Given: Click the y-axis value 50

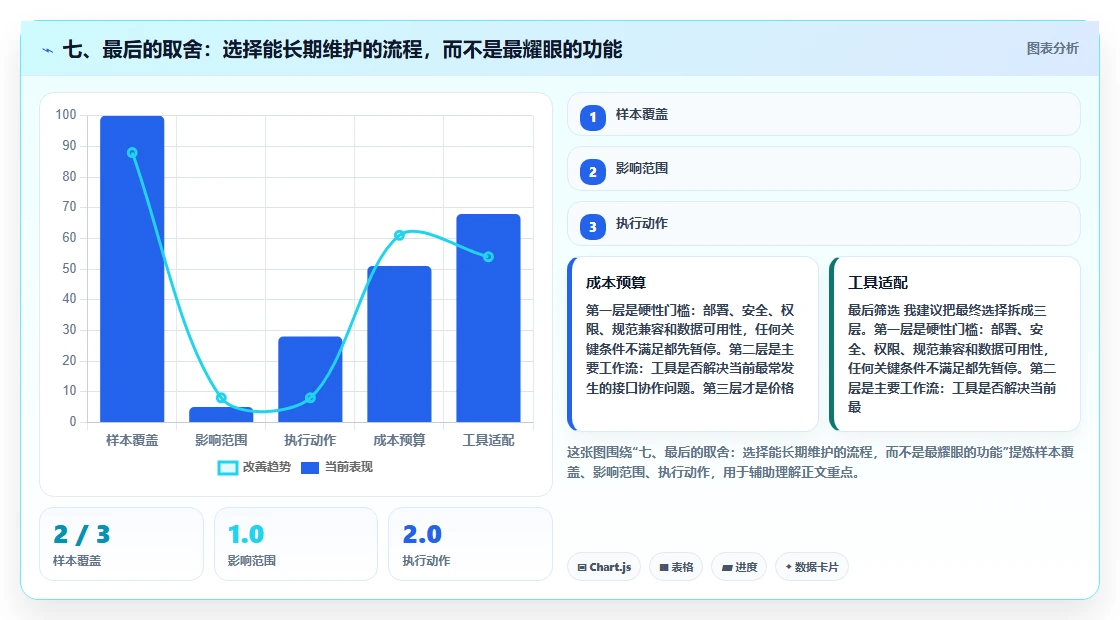Looking at the screenshot, I should pyautogui.click(x=69, y=269).
